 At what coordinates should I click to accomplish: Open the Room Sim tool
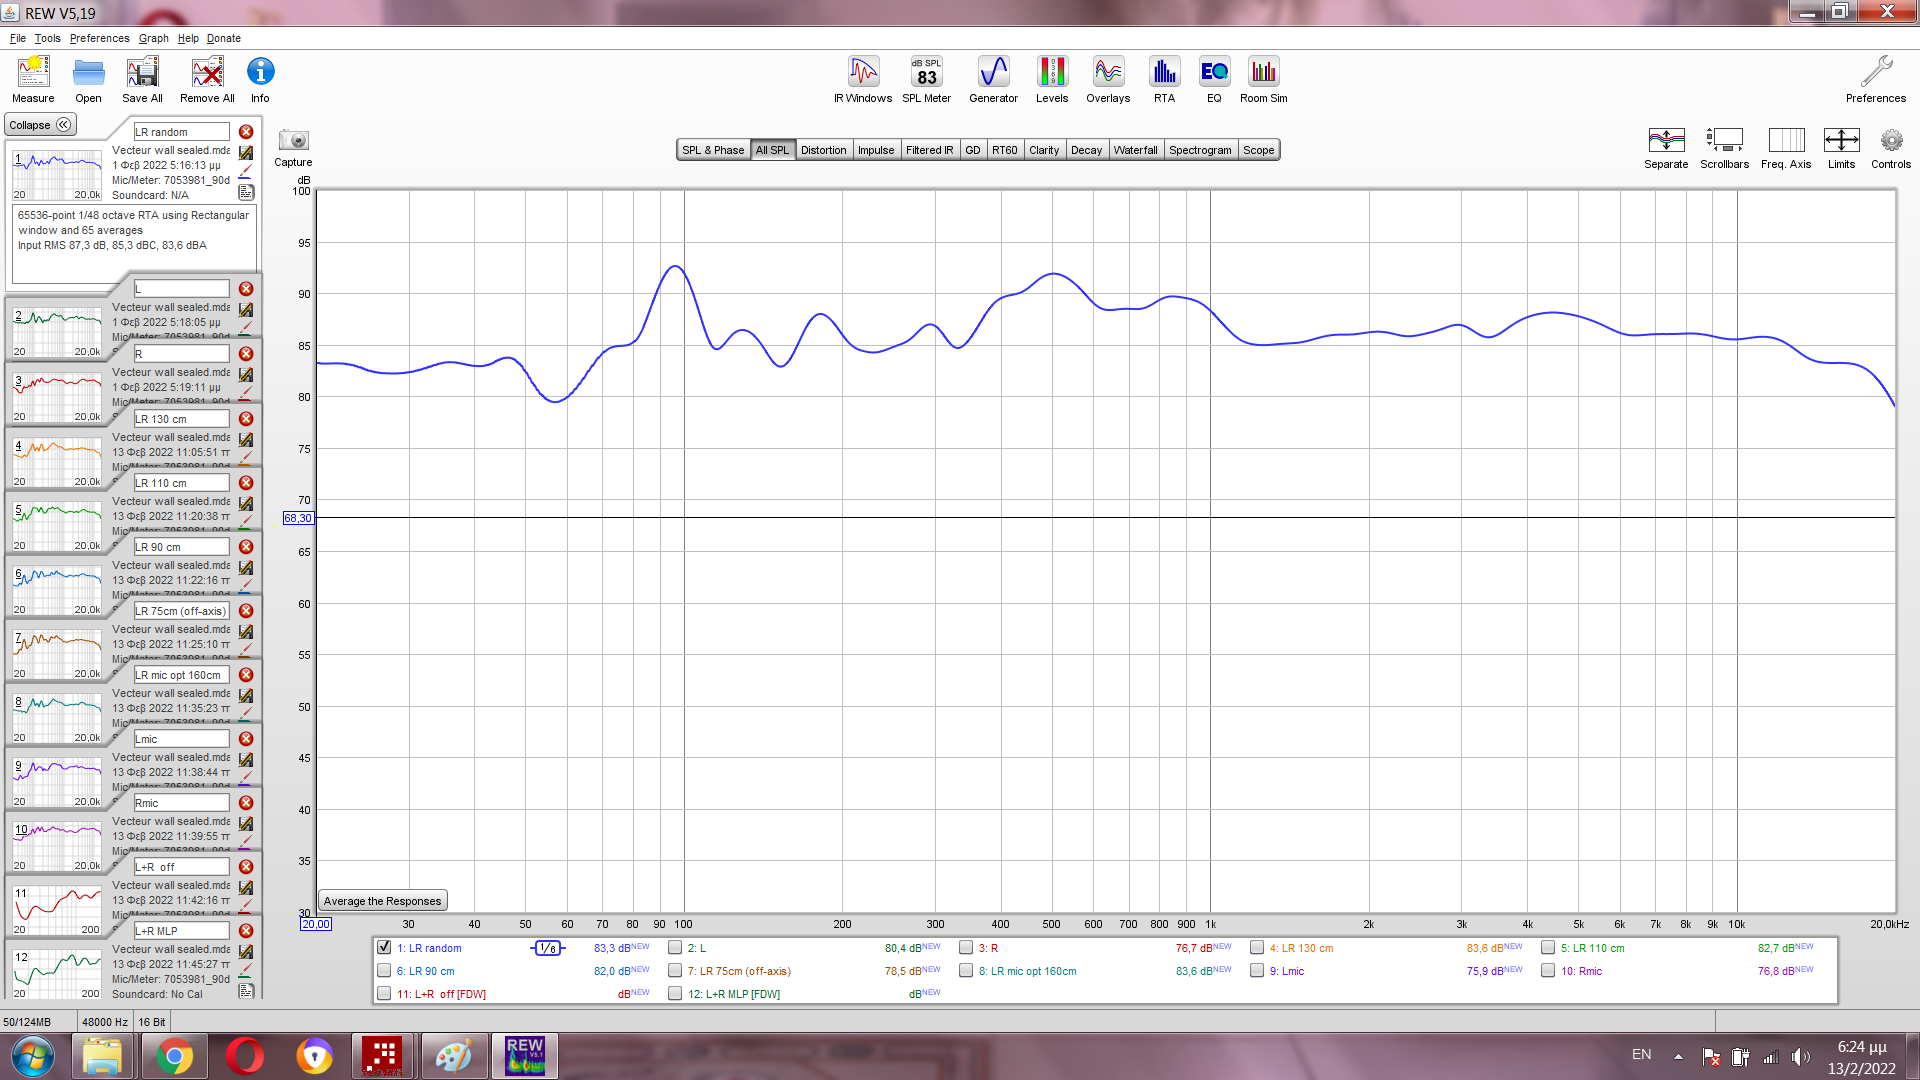(1263, 79)
